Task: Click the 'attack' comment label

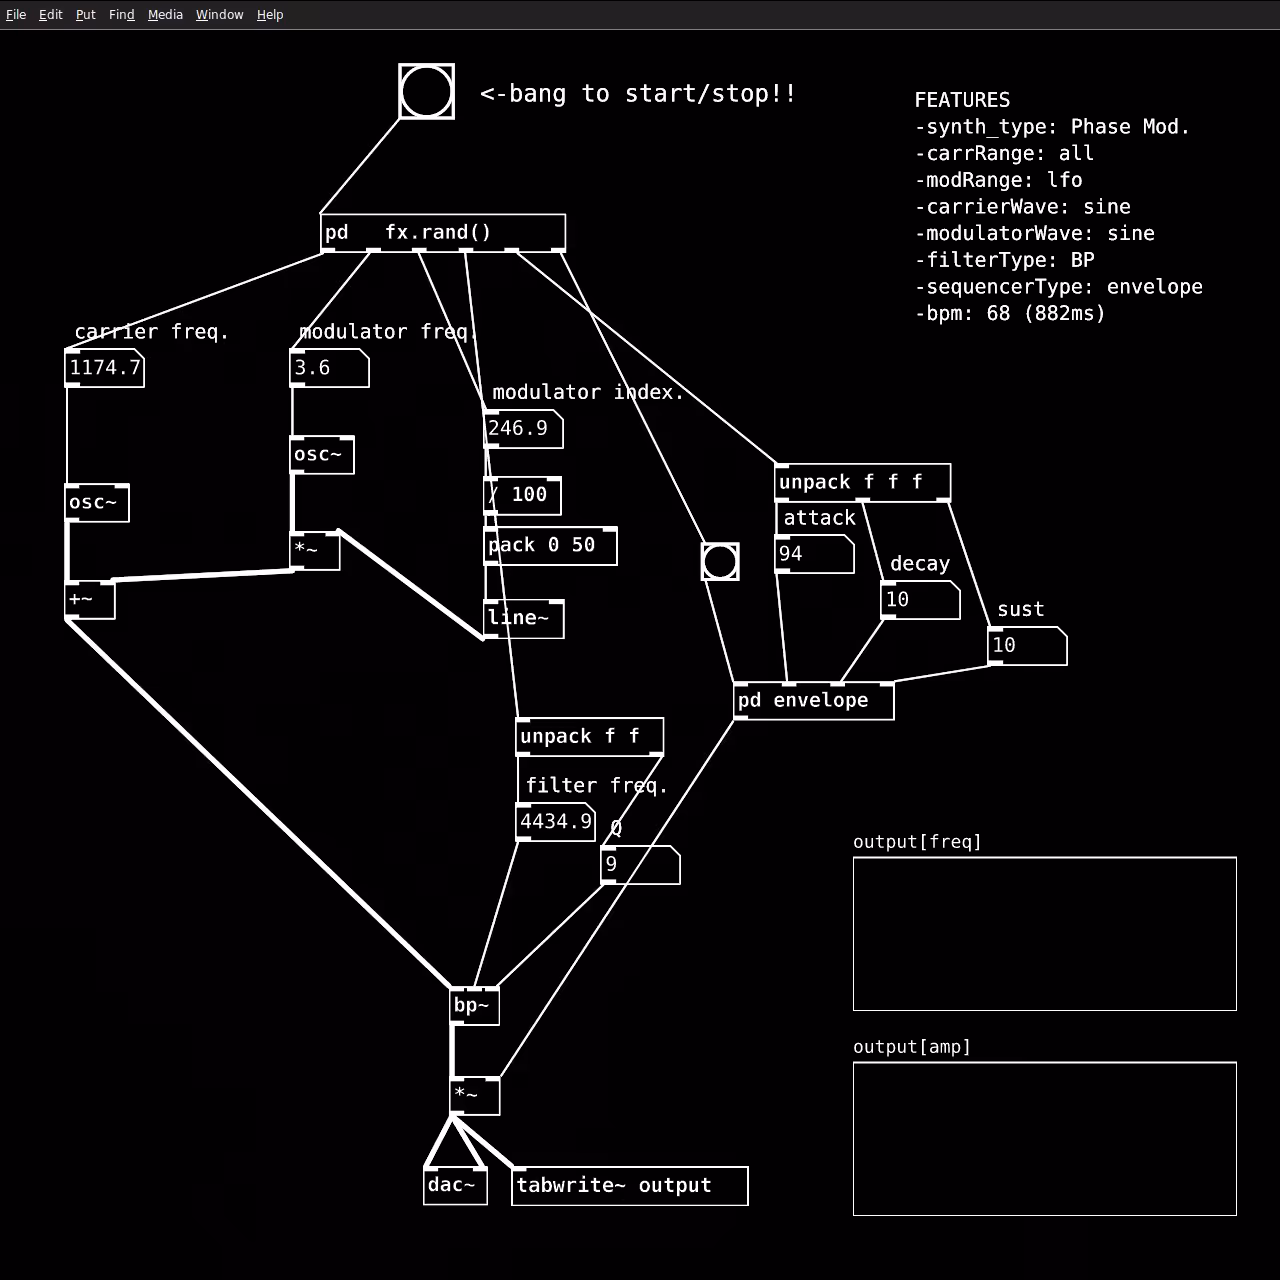Action: click(820, 518)
